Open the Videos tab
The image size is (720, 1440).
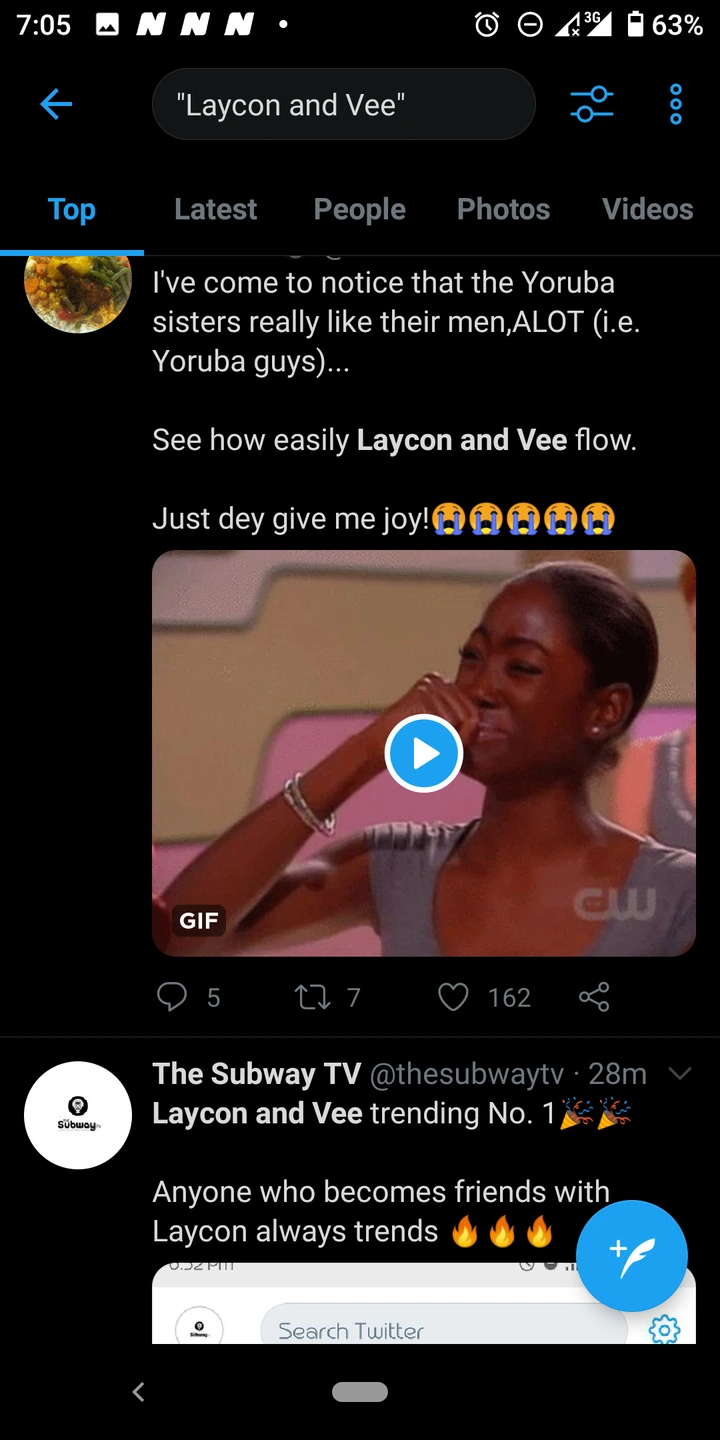[647, 209]
